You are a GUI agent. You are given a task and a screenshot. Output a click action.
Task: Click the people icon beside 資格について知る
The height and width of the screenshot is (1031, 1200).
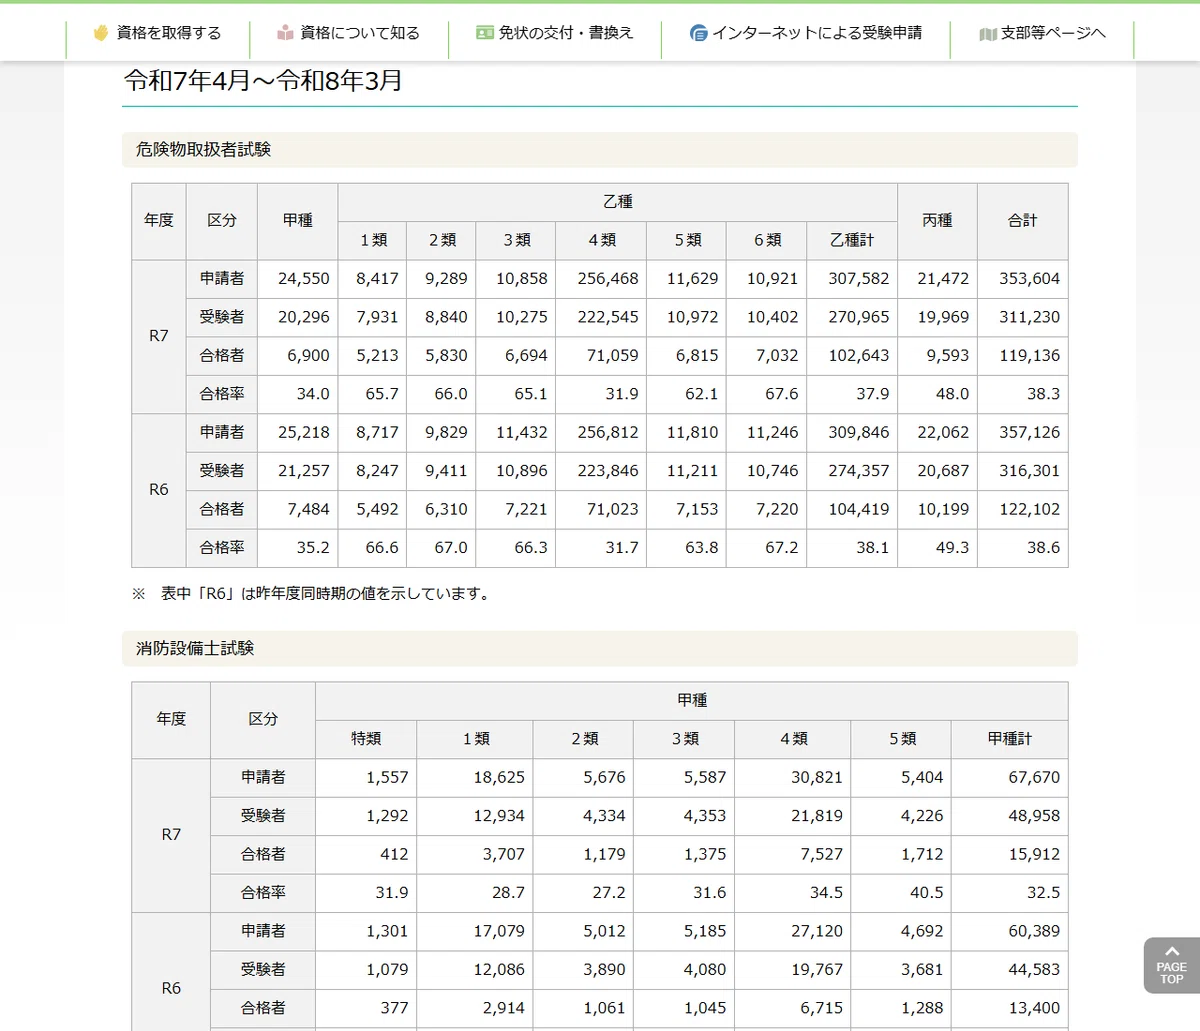(x=285, y=33)
